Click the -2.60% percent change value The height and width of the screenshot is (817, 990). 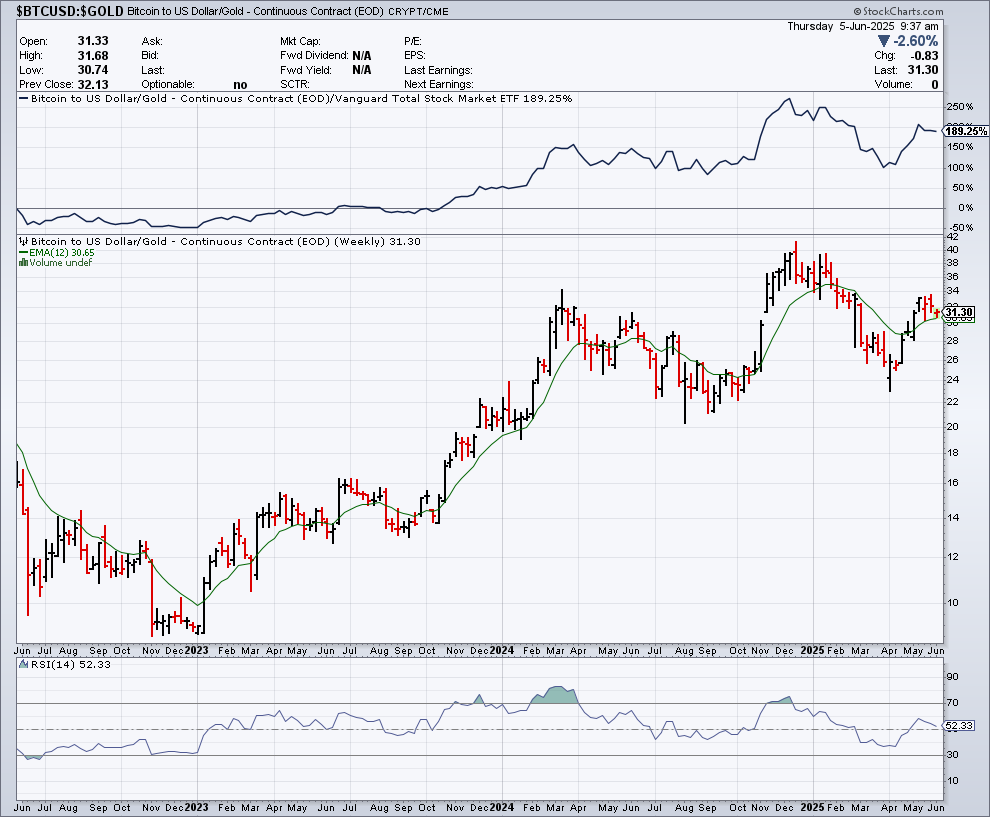[x=915, y=42]
